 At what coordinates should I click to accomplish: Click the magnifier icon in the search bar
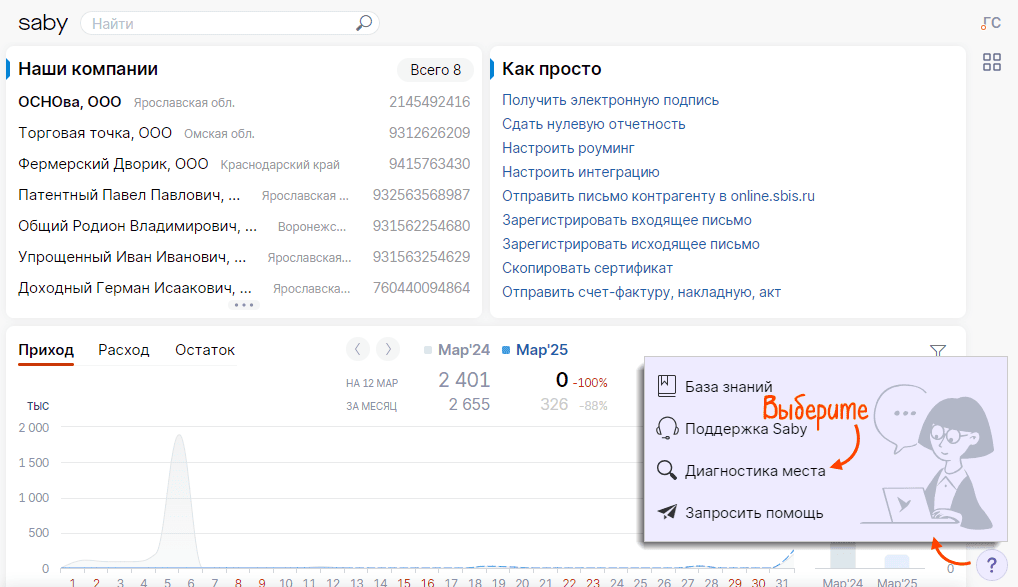(x=364, y=23)
